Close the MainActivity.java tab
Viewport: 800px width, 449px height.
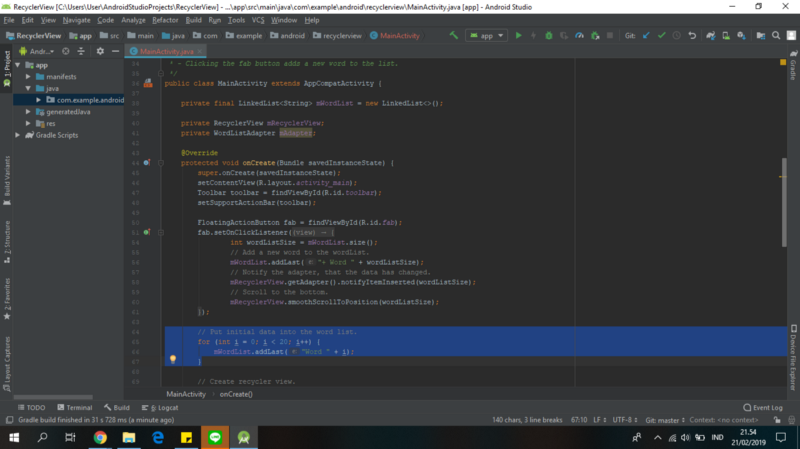click(199, 51)
